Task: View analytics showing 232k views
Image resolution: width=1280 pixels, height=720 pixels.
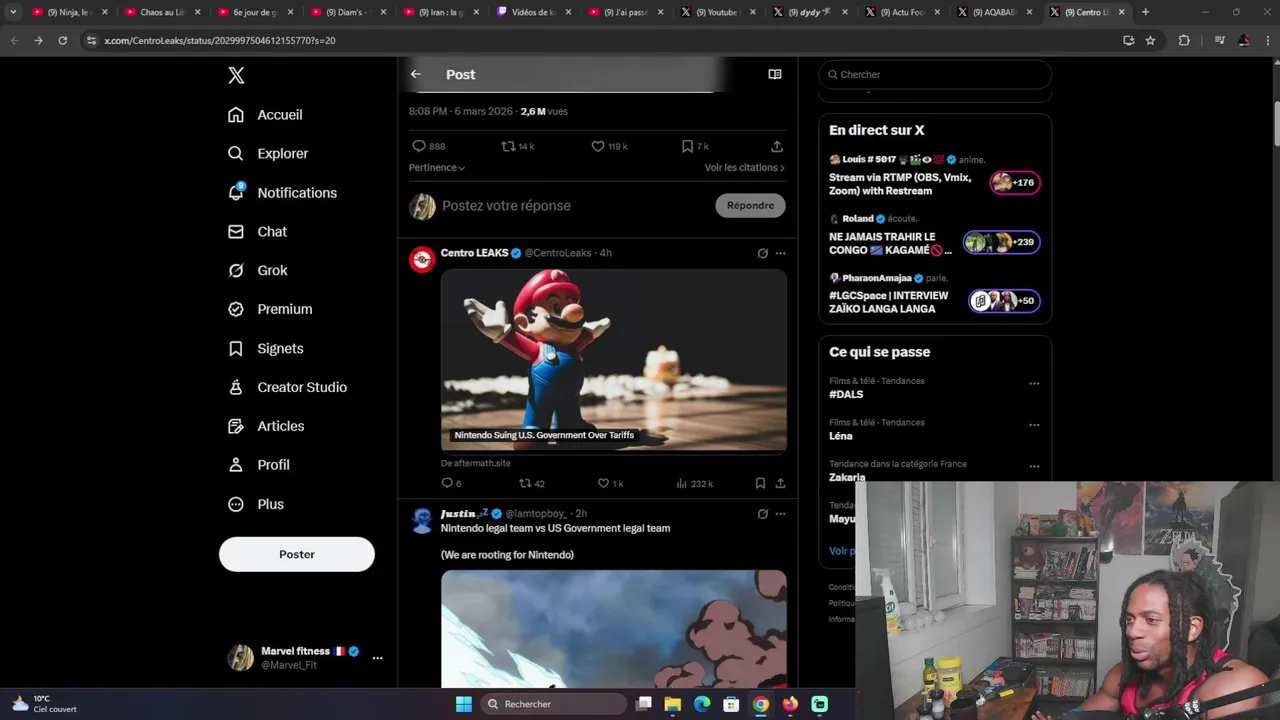Action: point(694,483)
